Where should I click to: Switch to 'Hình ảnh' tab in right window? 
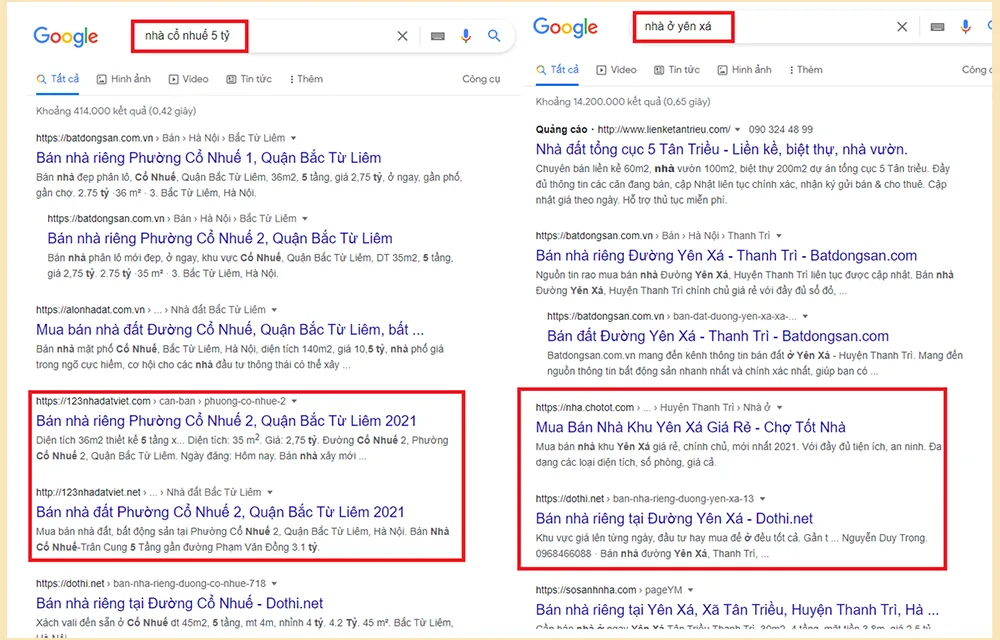(x=744, y=70)
